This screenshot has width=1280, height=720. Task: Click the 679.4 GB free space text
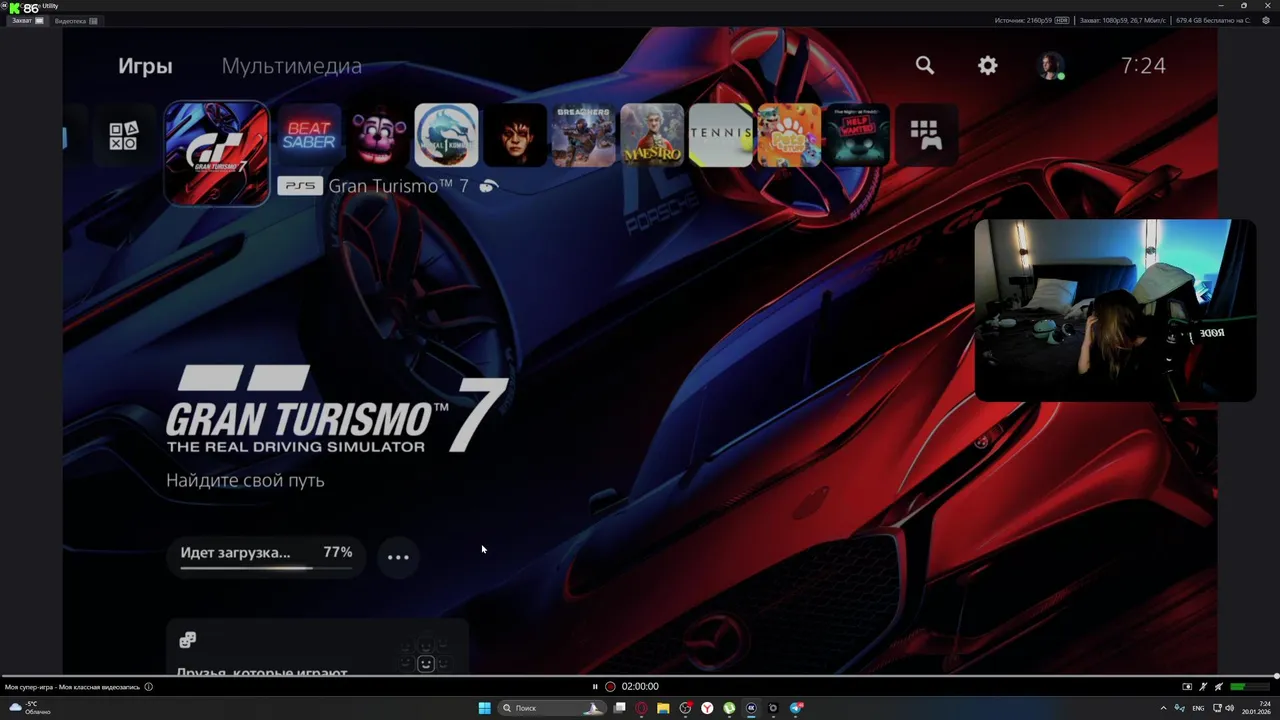[1213, 20]
